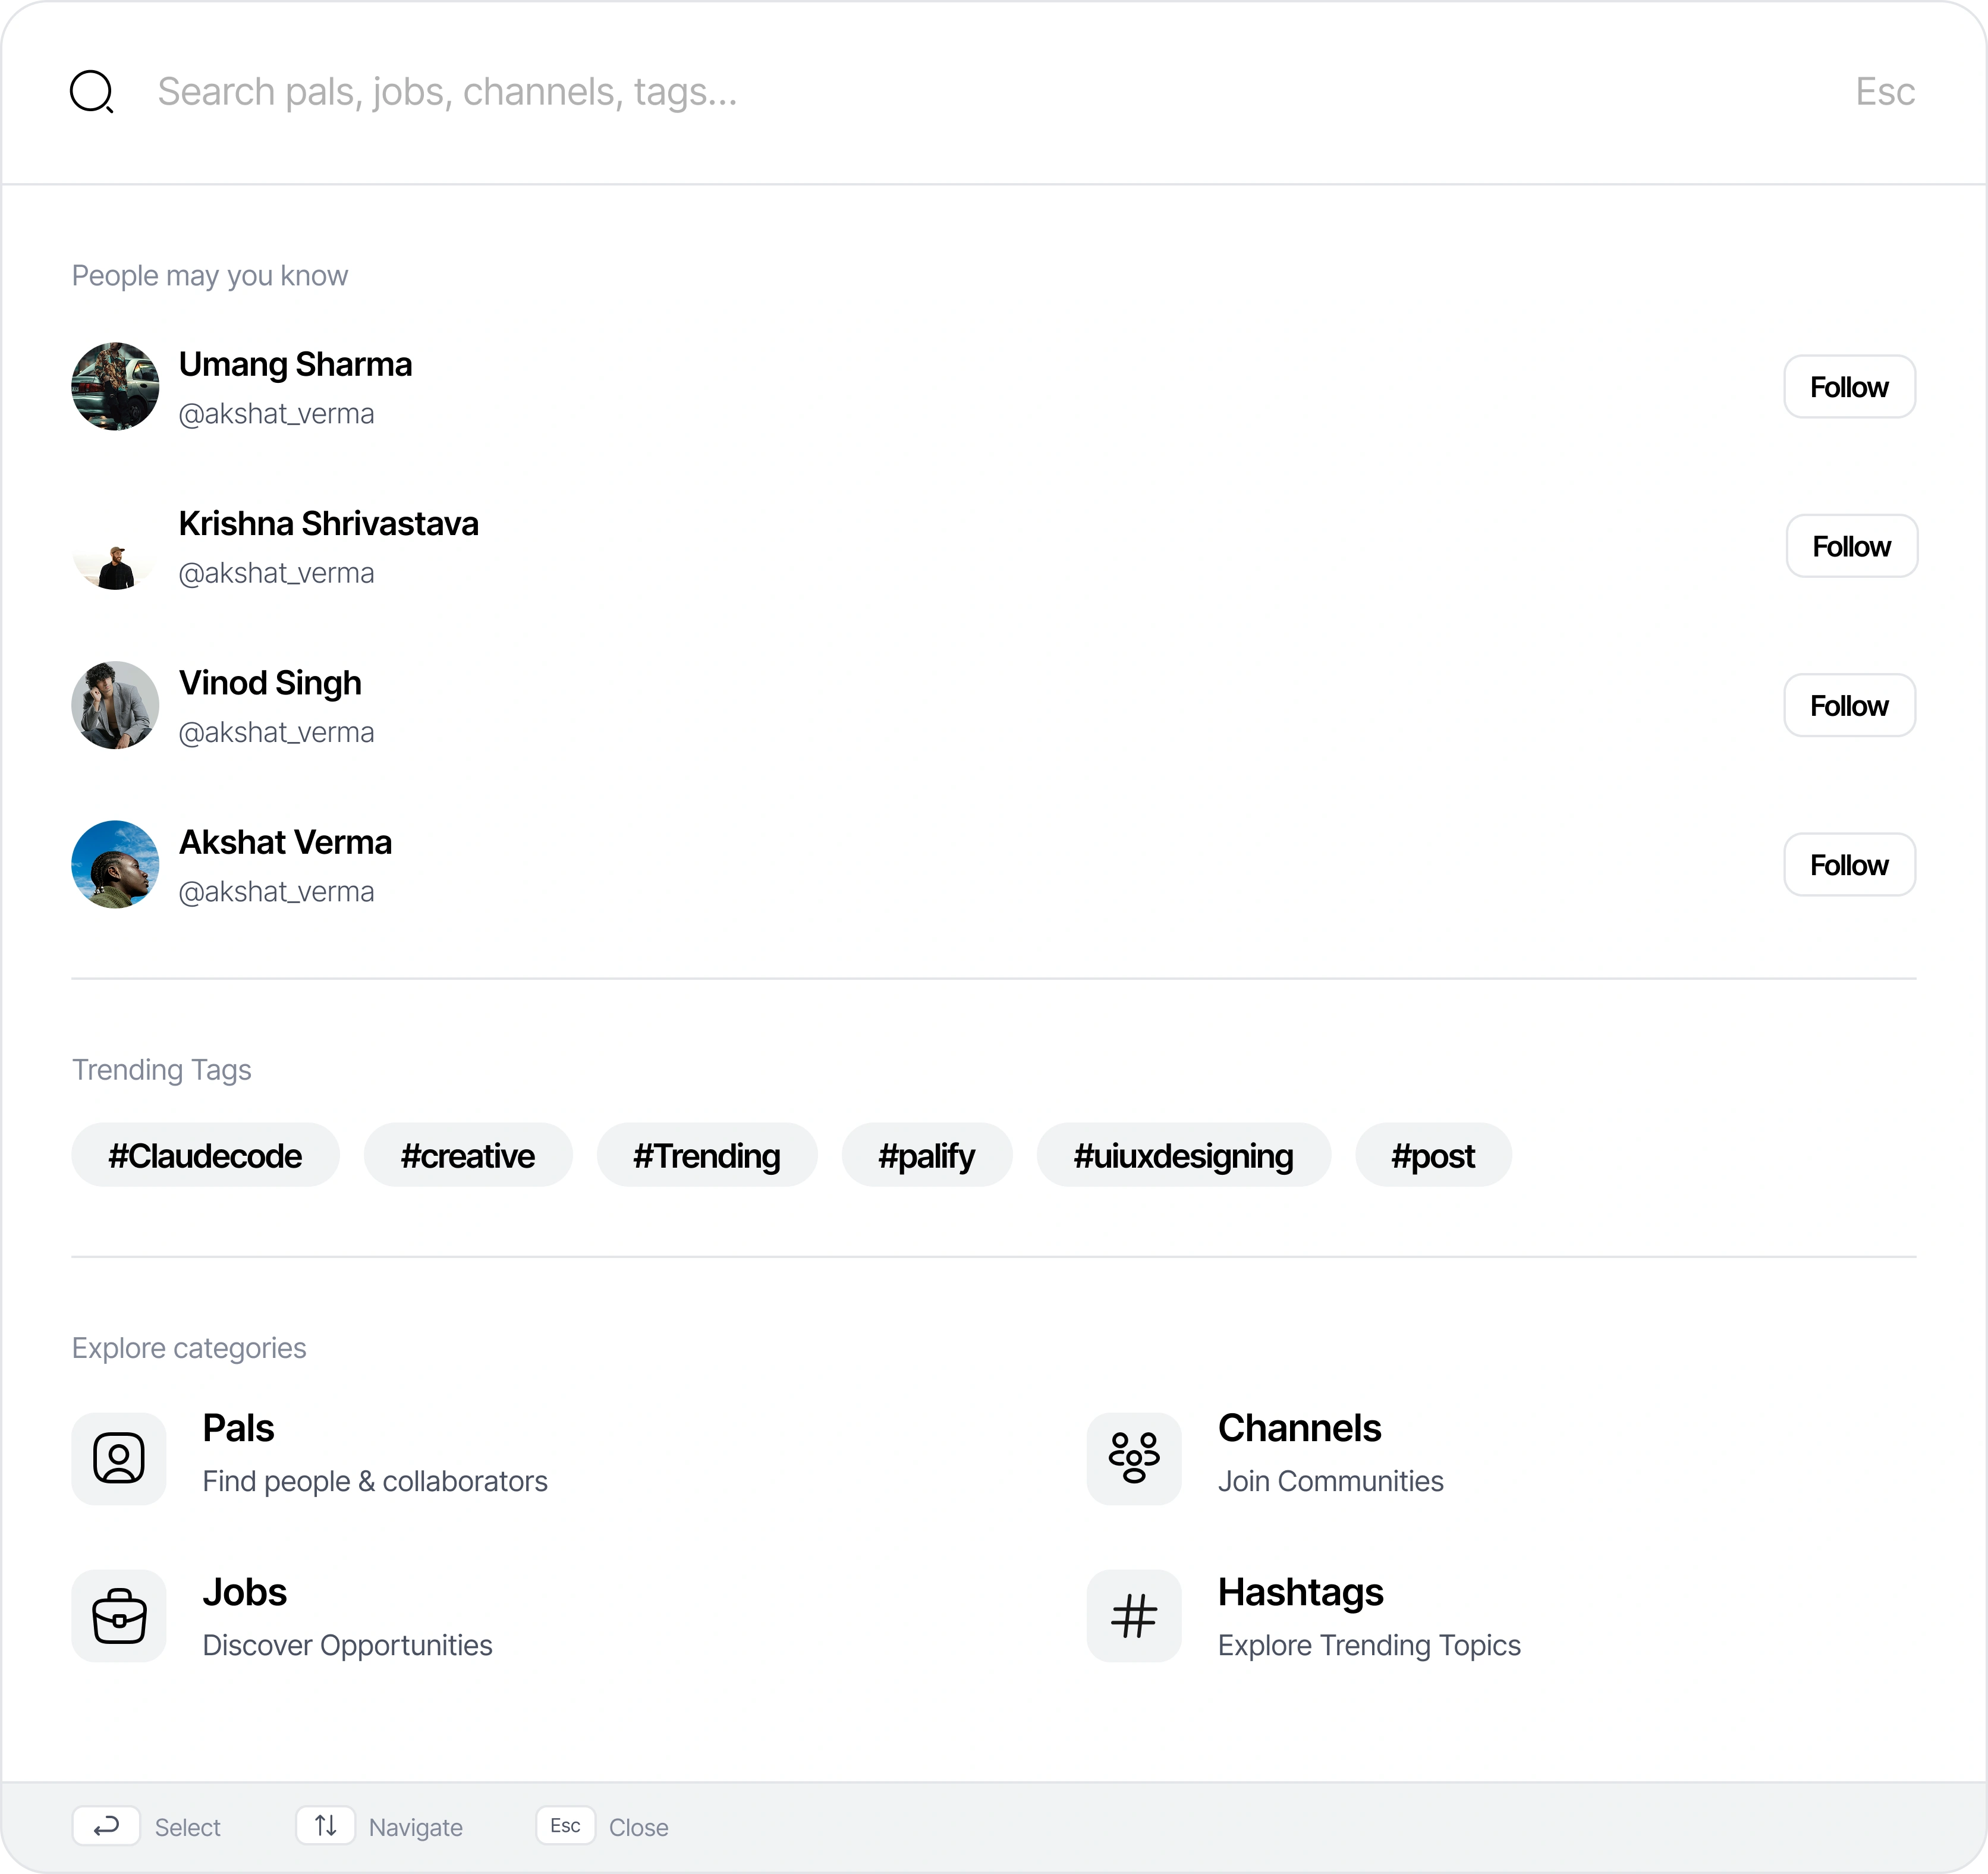1988x1874 pixels.
Task: Click the 'Trending Tags' heading
Action: point(161,1070)
